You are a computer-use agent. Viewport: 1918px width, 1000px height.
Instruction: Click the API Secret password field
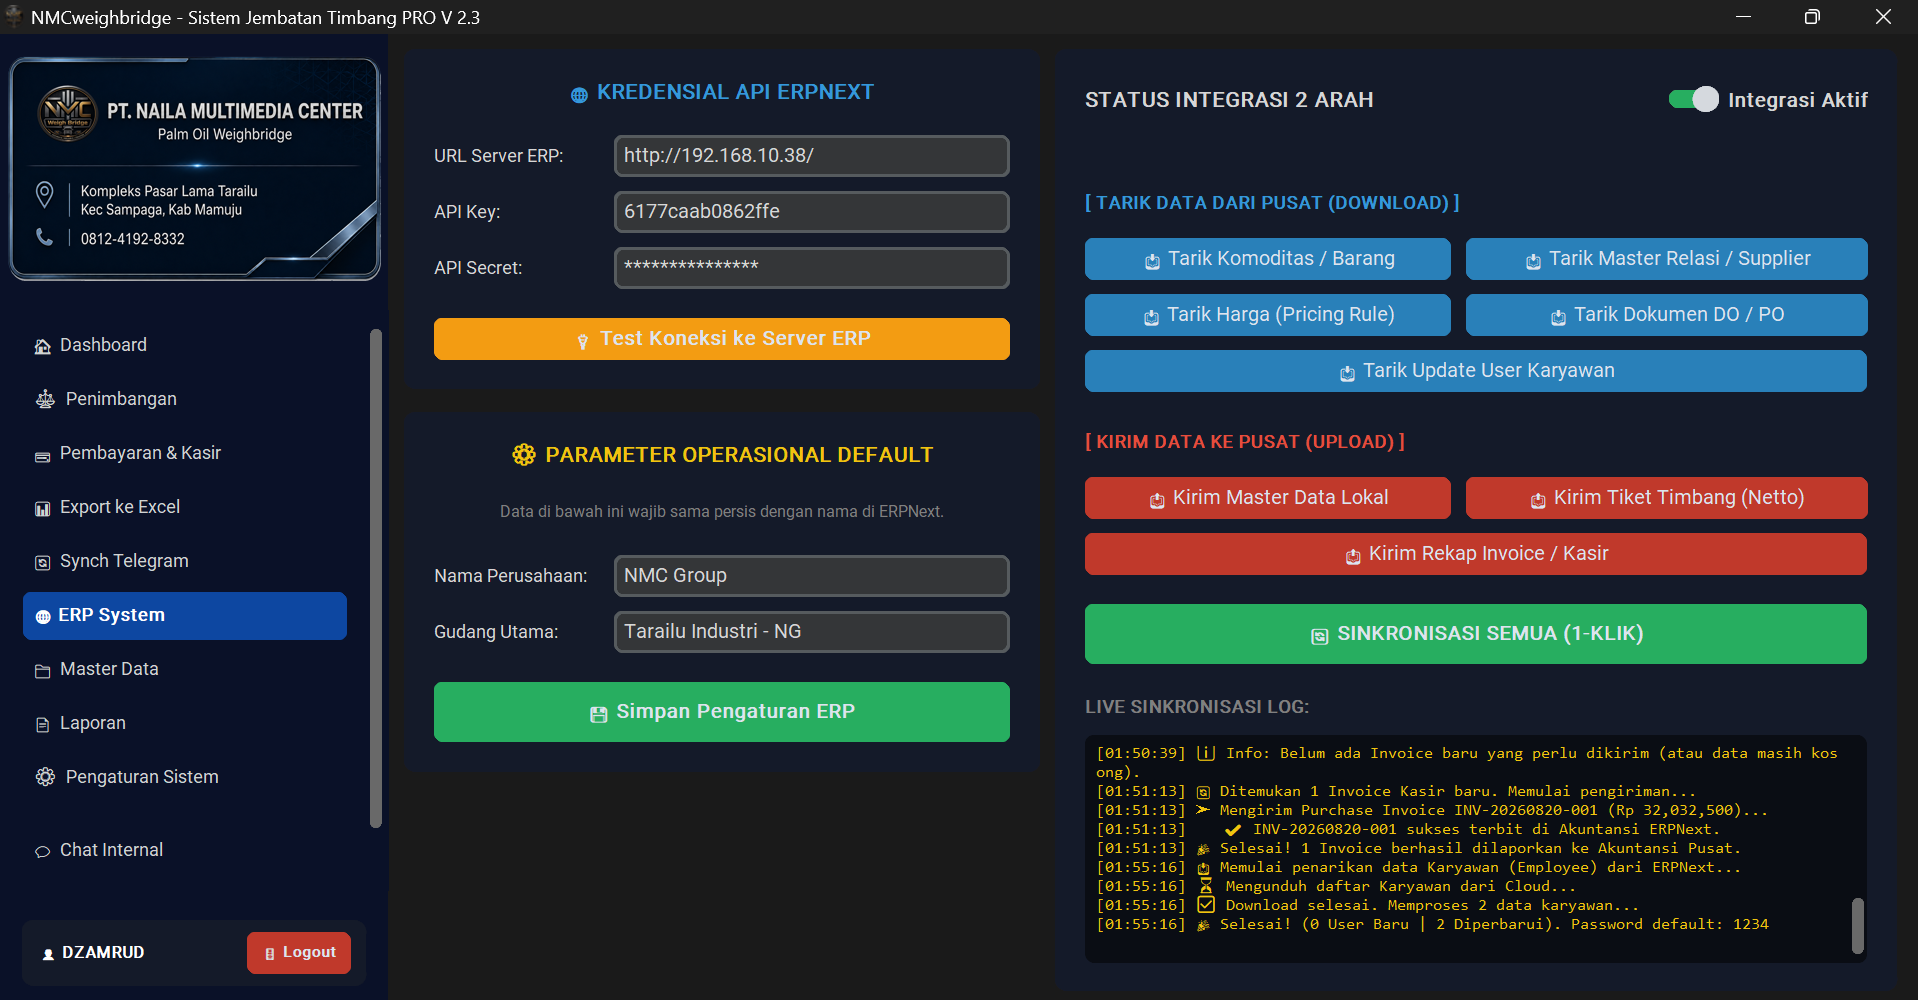tap(812, 268)
